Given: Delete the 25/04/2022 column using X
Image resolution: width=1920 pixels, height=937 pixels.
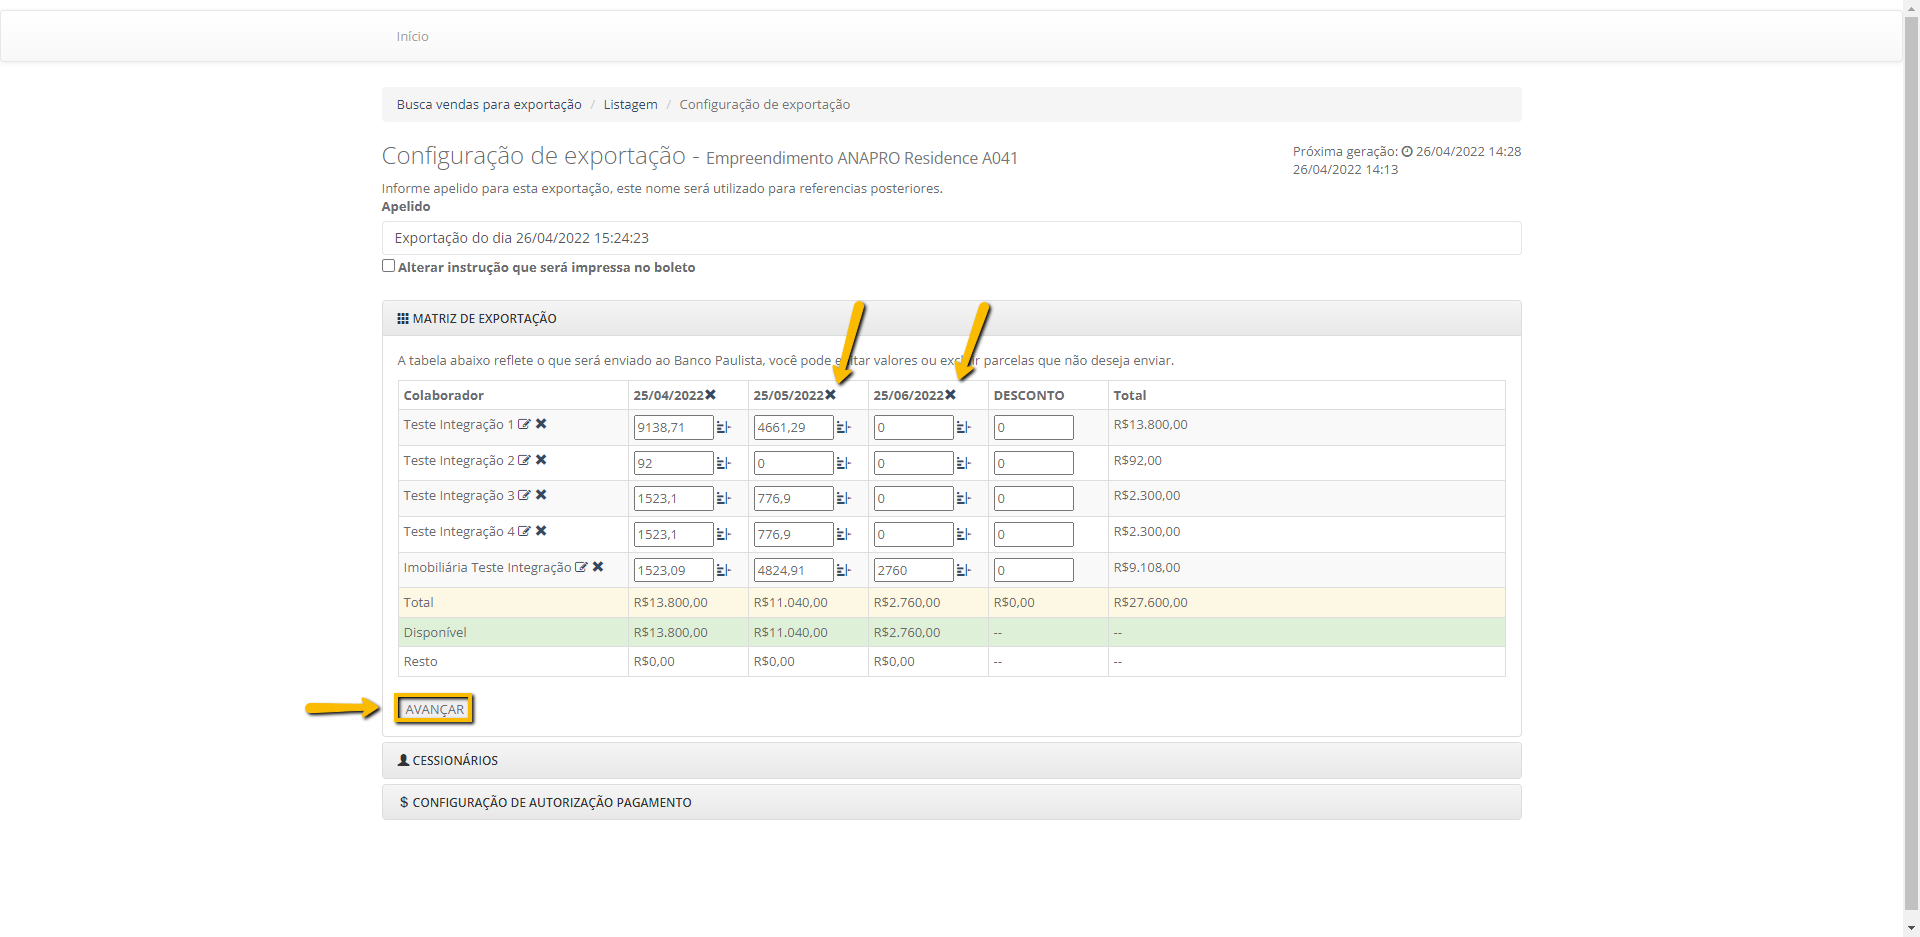Looking at the screenshot, I should click(711, 395).
